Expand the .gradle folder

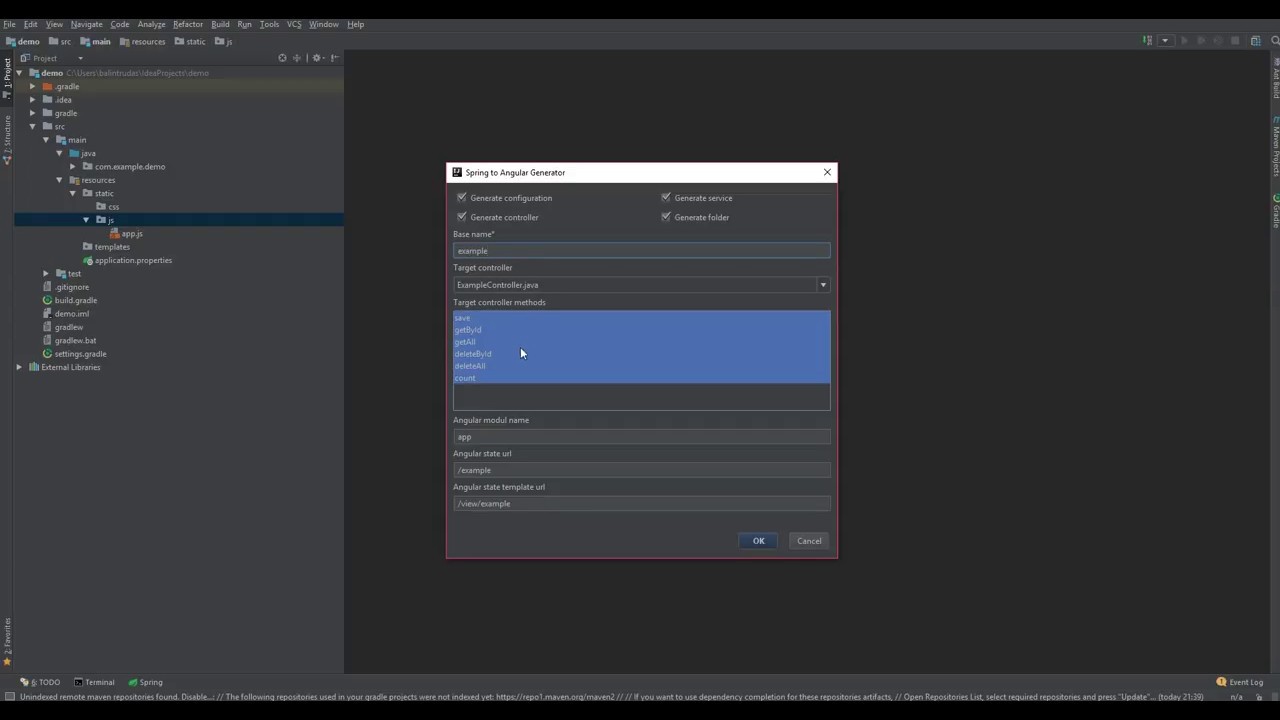point(32,86)
